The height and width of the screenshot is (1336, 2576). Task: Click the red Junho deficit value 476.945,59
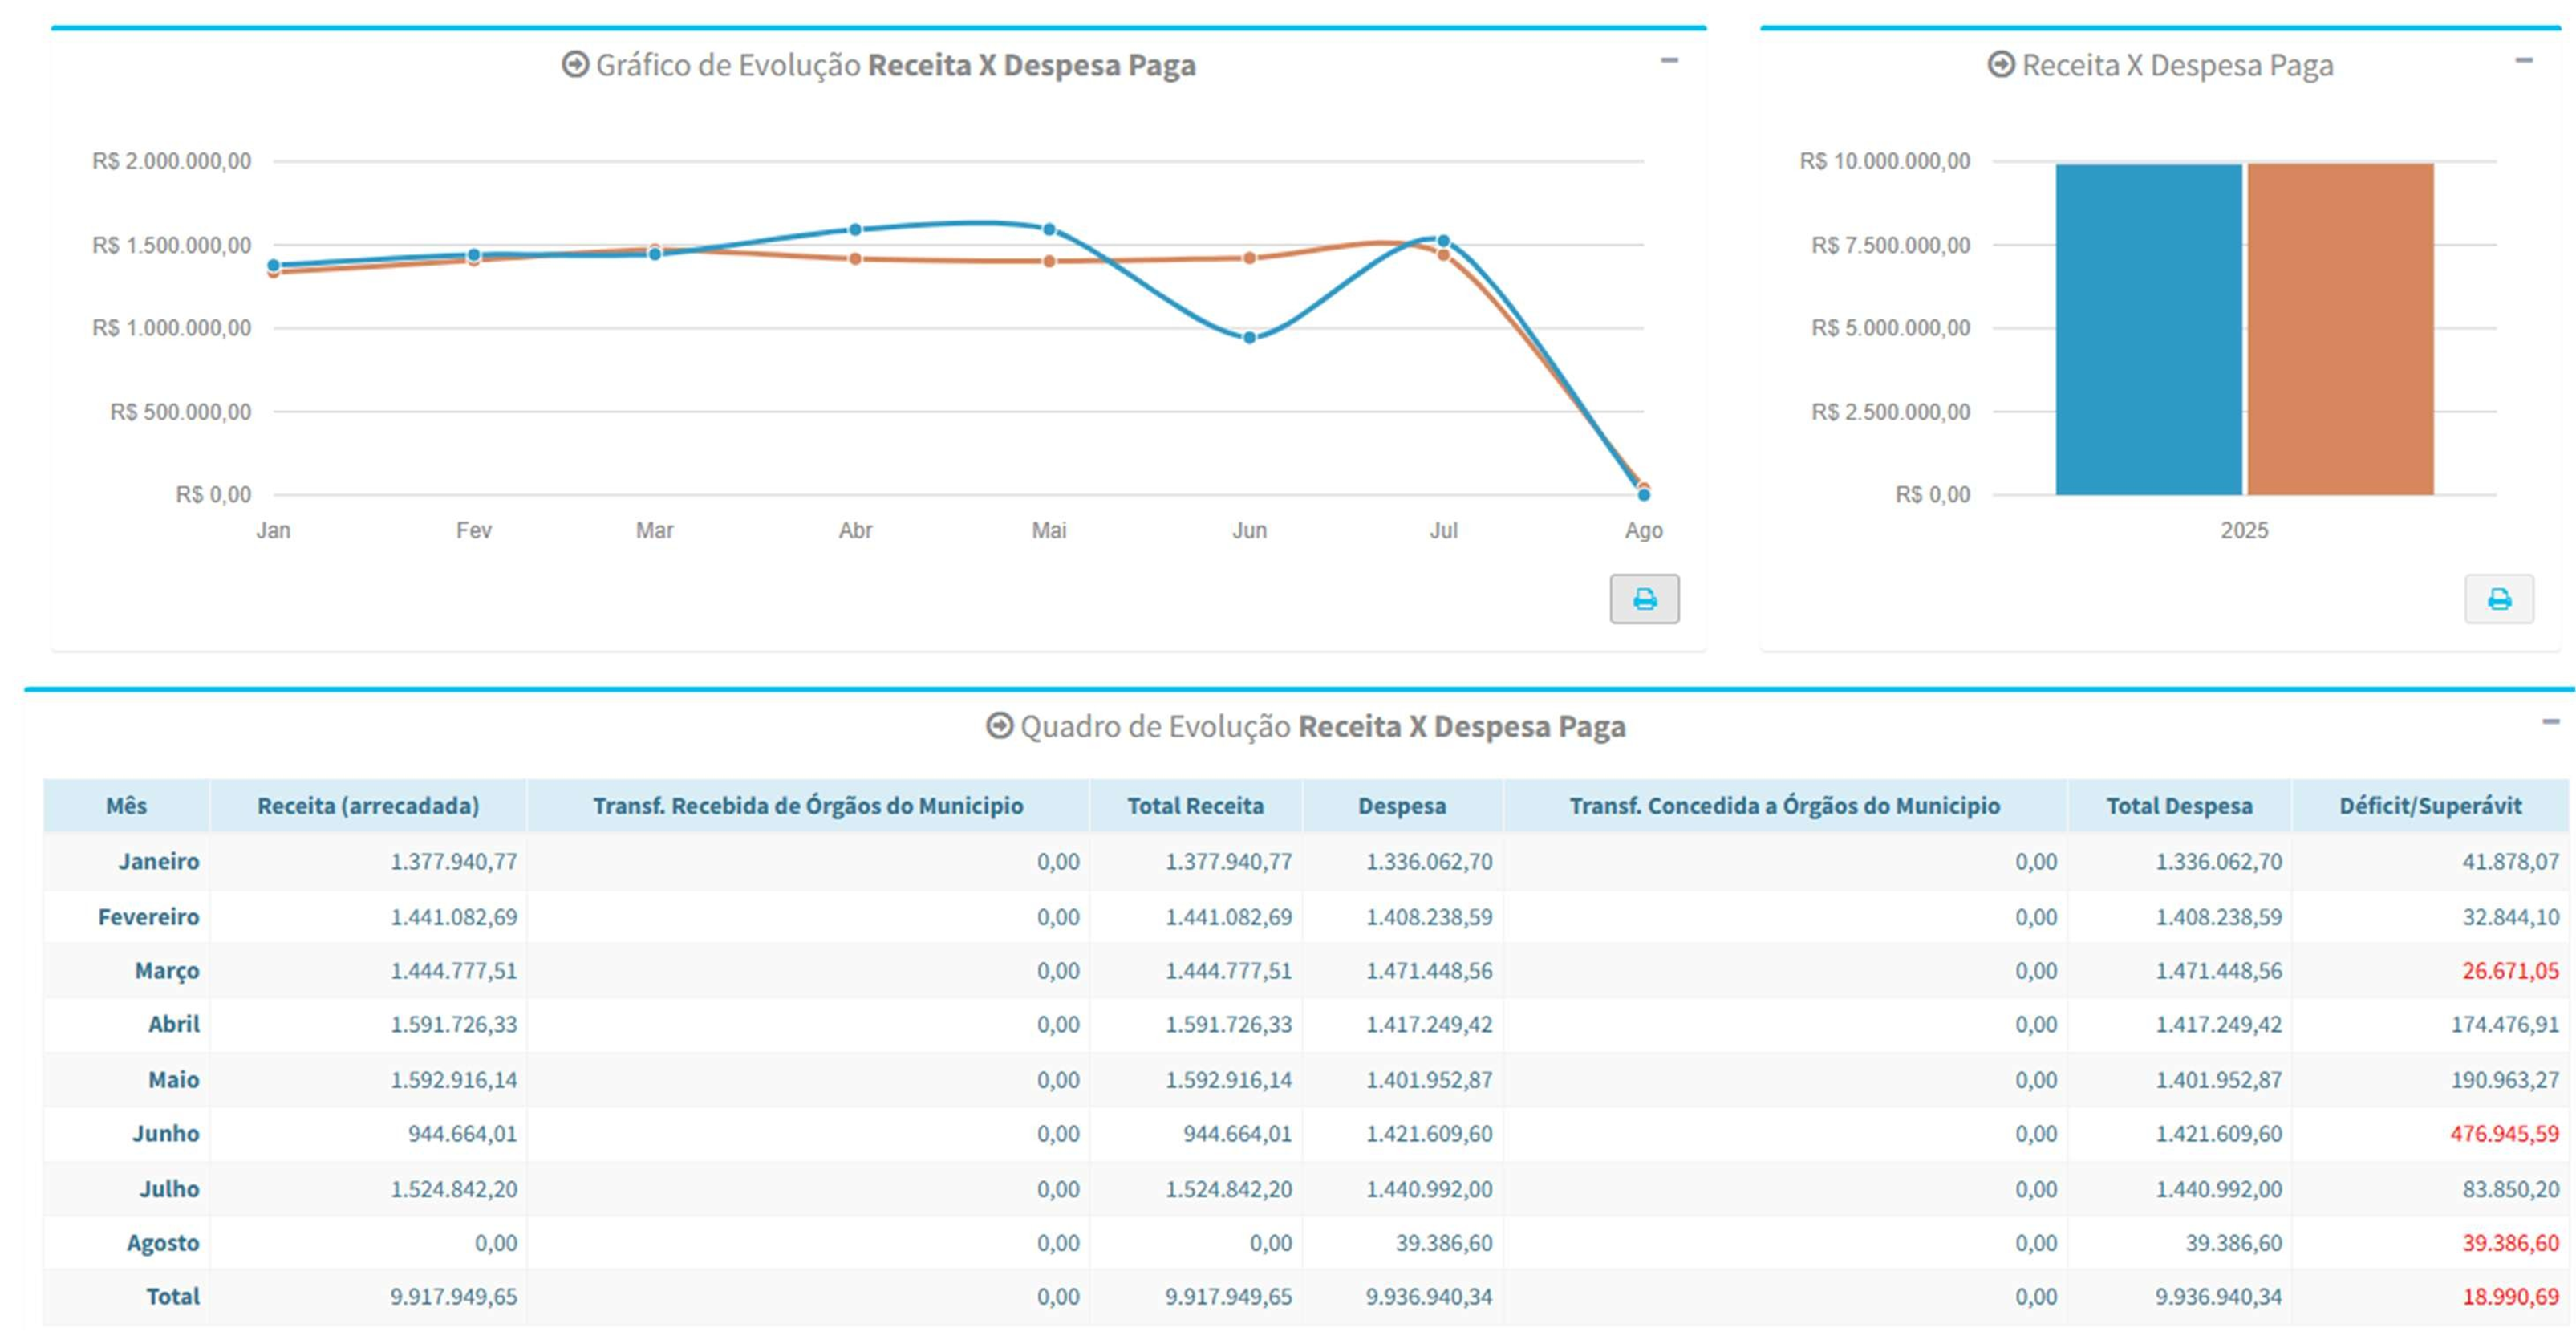(x=2504, y=1134)
